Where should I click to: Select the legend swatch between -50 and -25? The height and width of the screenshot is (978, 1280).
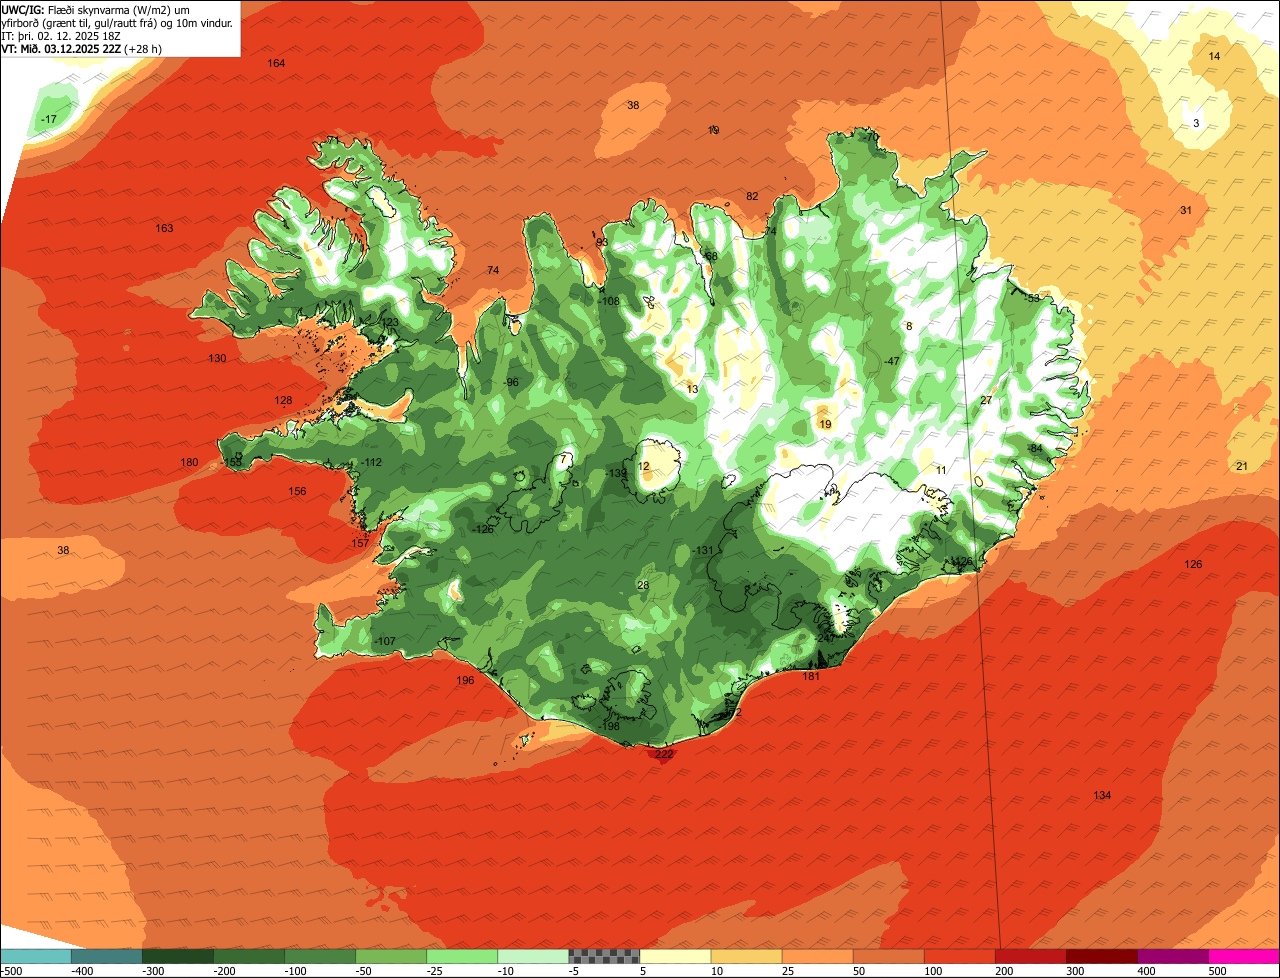pos(391,957)
